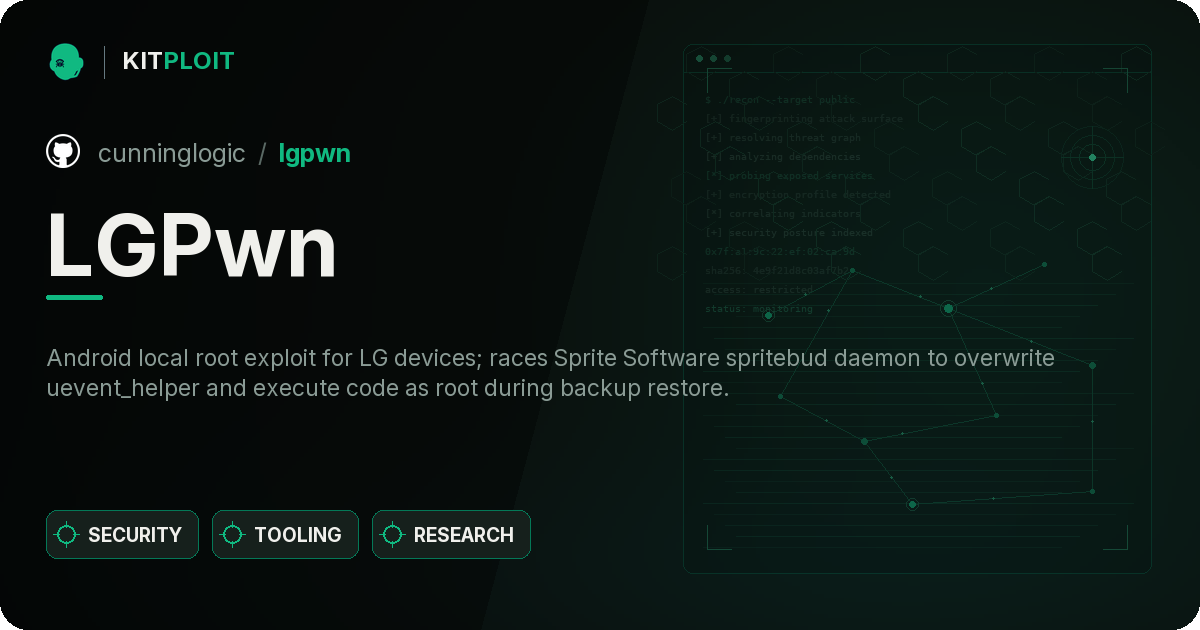The width and height of the screenshot is (1200, 630).
Task: Click the terminal line 'resolving threat graph'
Action: 782,138
